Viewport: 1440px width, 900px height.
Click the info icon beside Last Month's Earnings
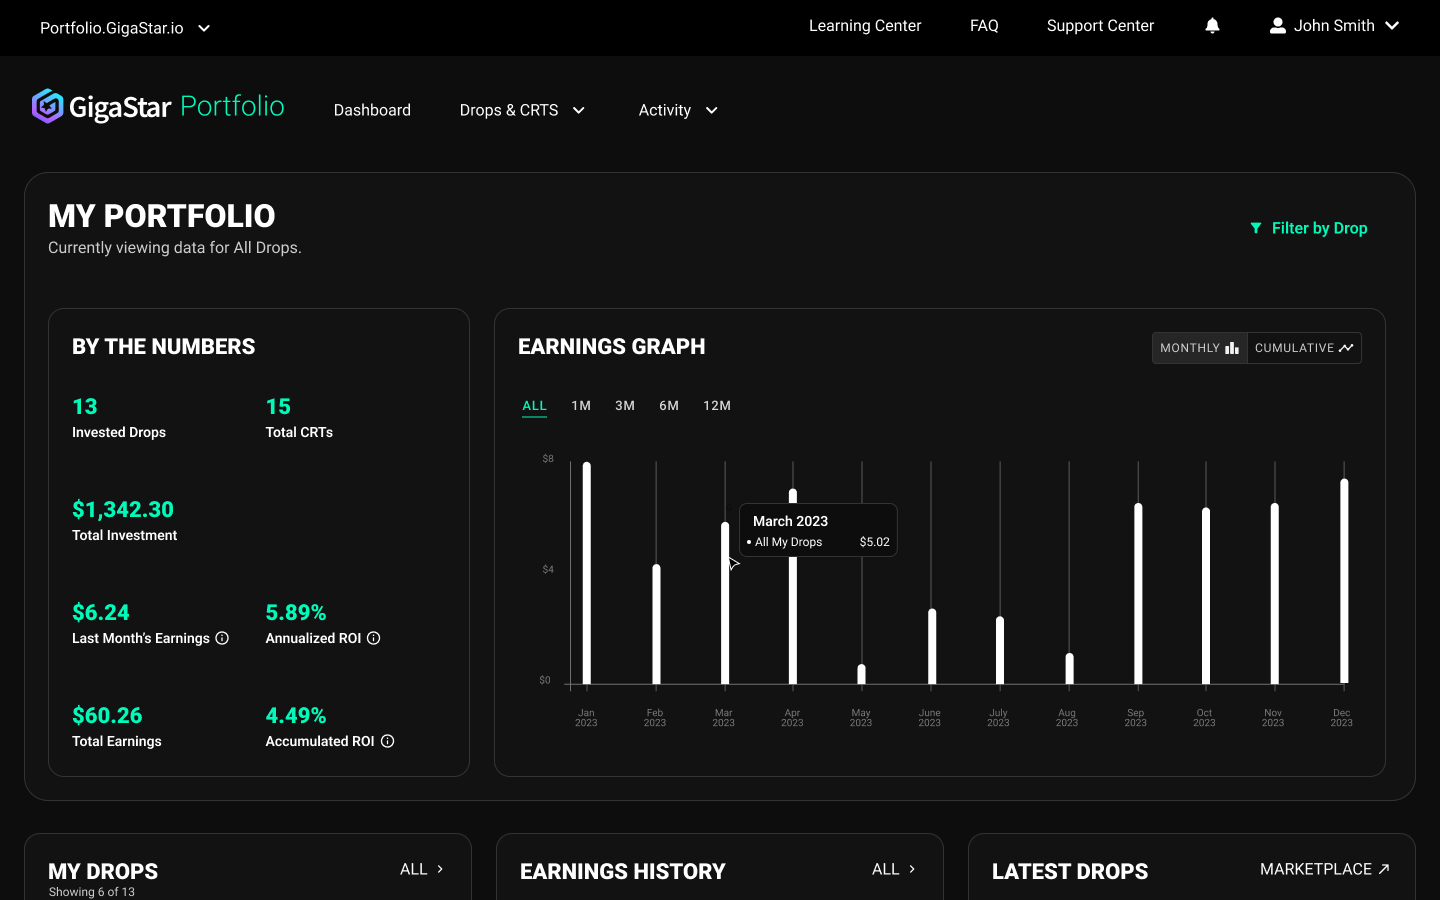click(x=221, y=638)
